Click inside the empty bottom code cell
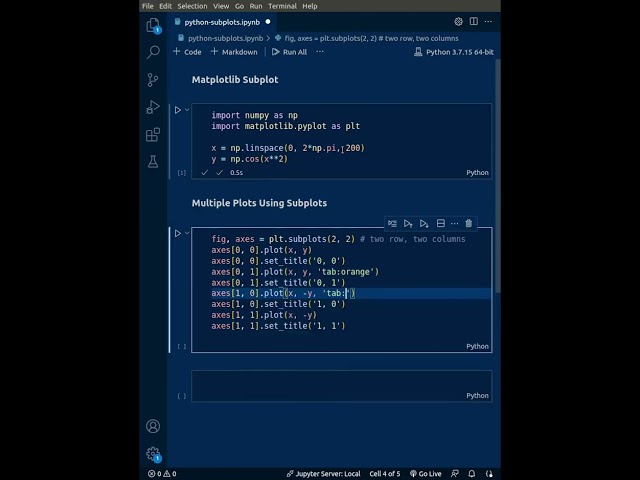 (x=342, y=386)
